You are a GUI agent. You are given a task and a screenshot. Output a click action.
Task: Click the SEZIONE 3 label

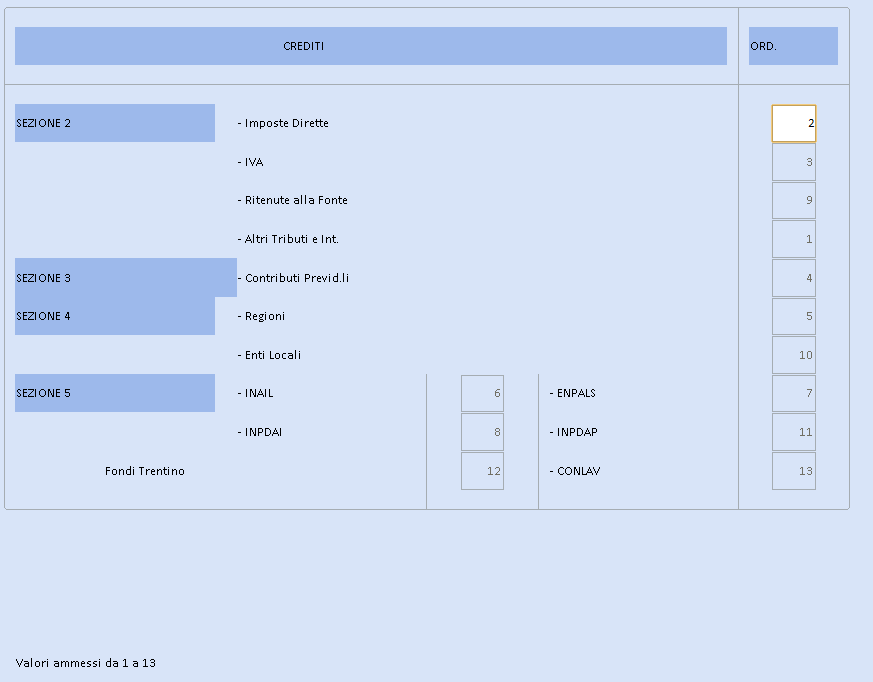coord(126,278)
